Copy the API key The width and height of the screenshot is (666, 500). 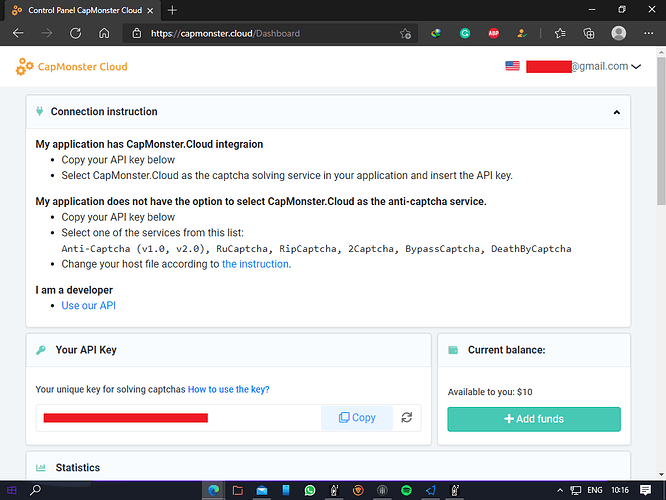357,418
